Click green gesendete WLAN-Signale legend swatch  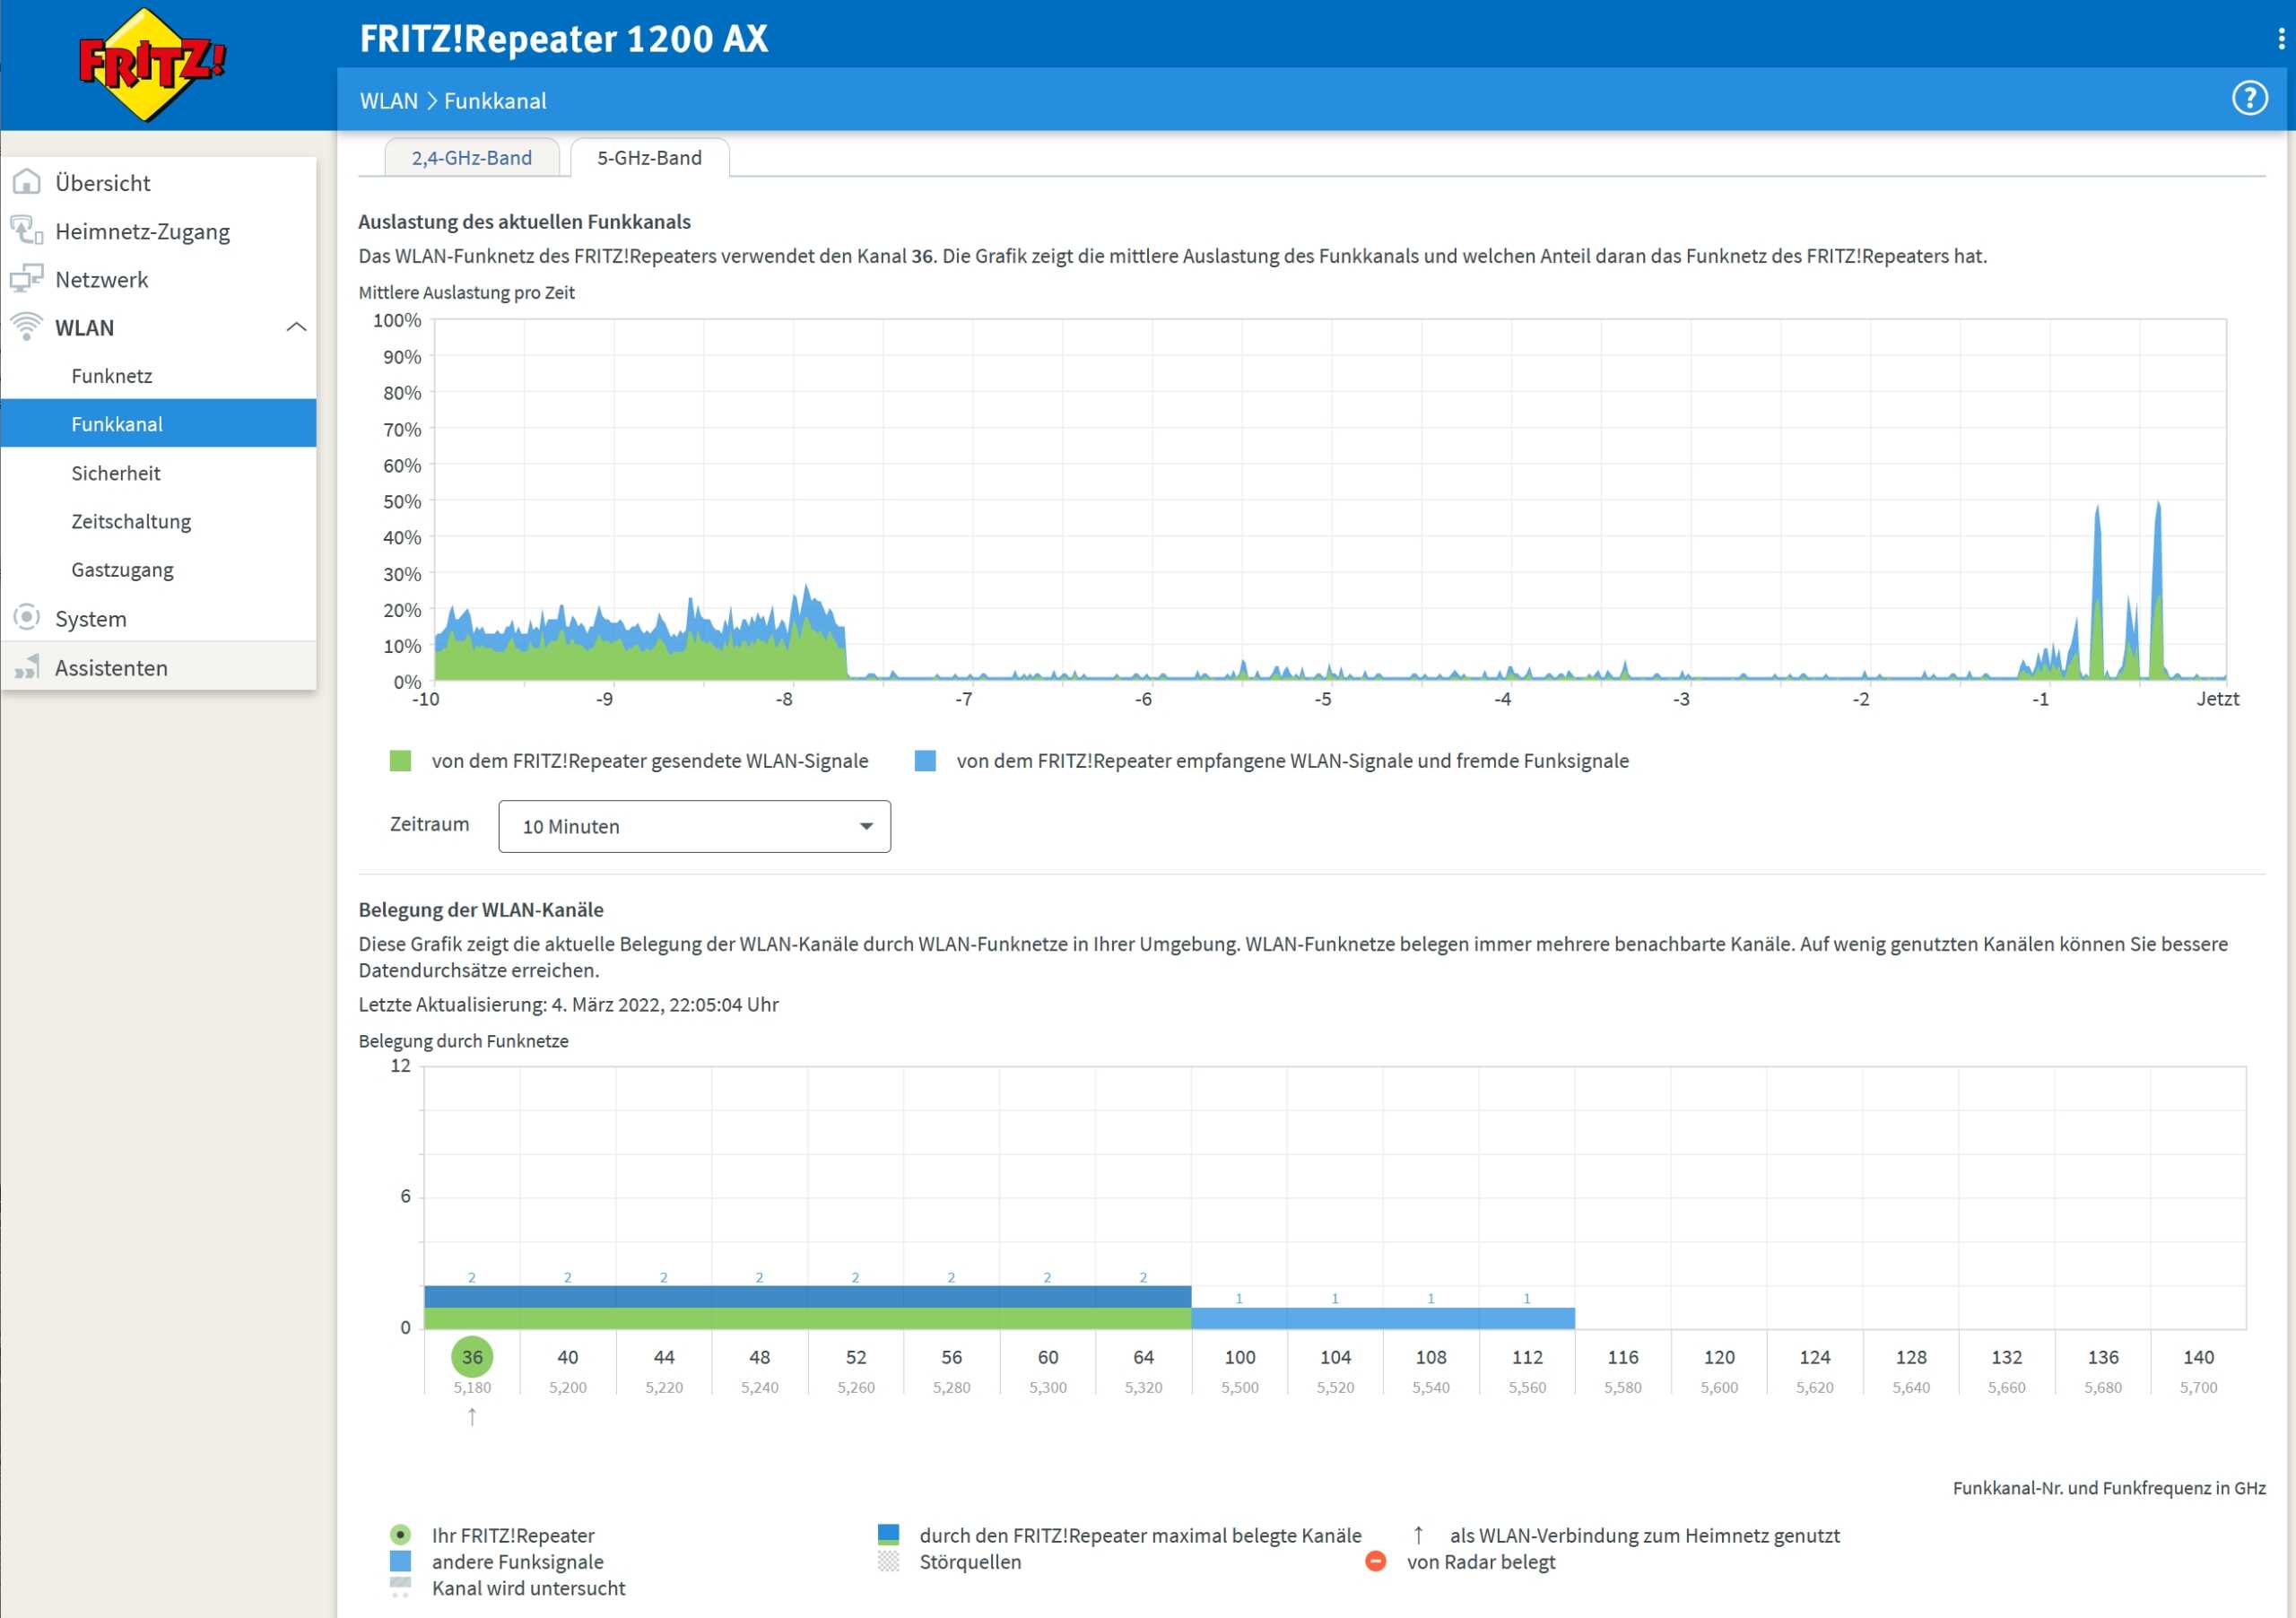click(x=400, y=761)
